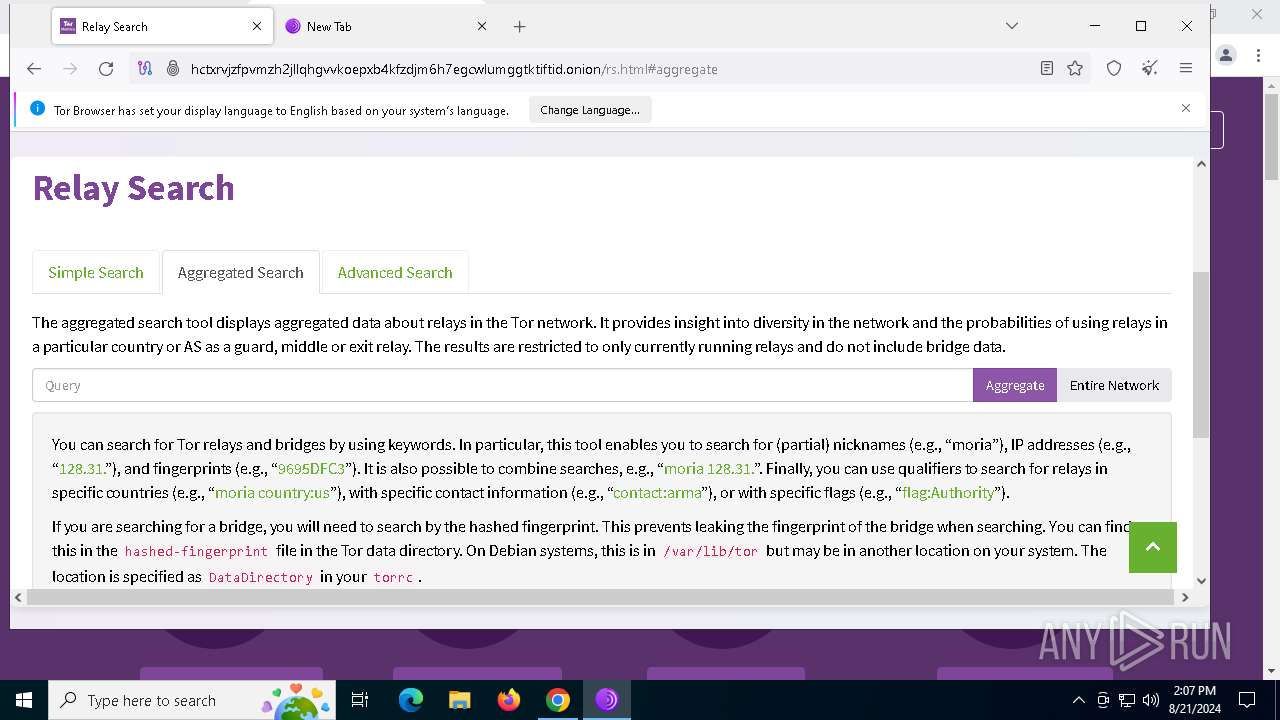
Task: Click the scroll right arrow of horizontal scrollbar
Action: pyautogui.click(x=1185, y=597)
